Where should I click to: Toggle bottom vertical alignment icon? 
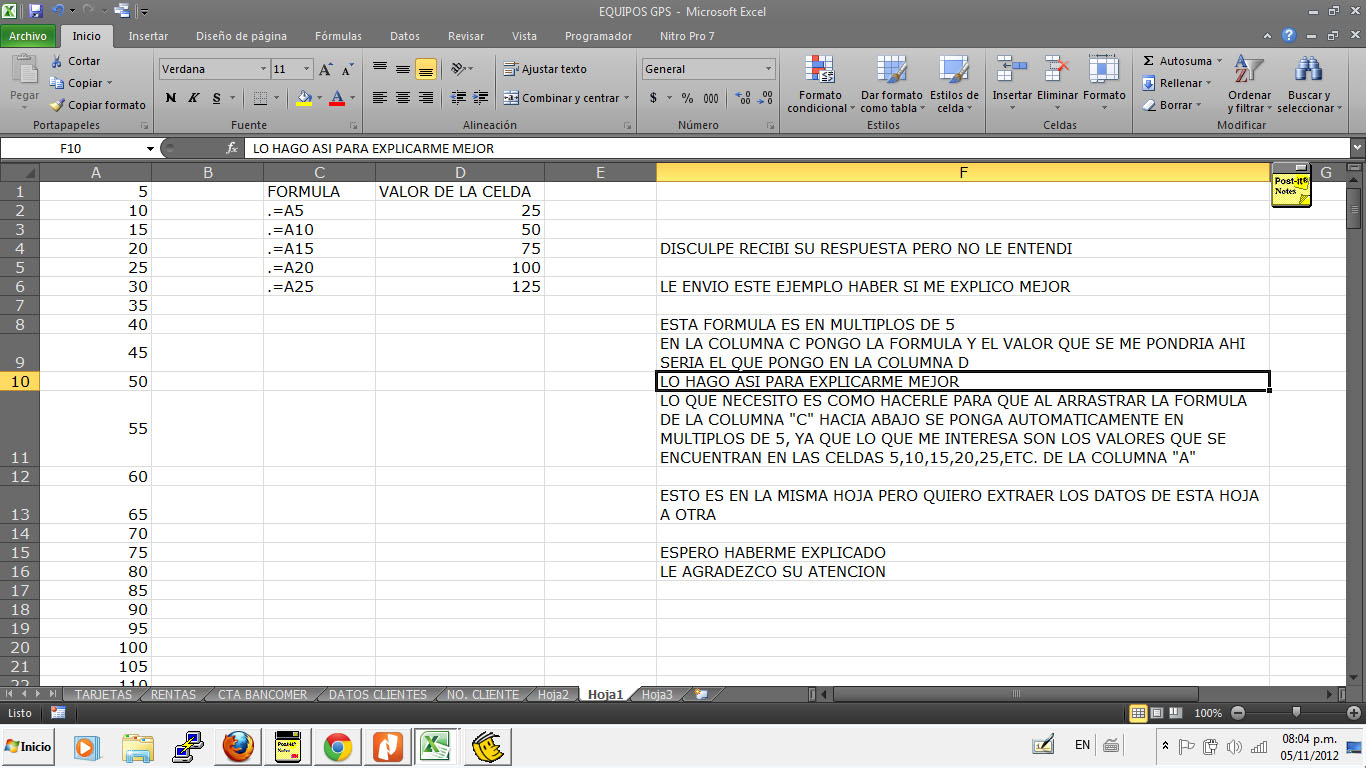pos(426,69)
